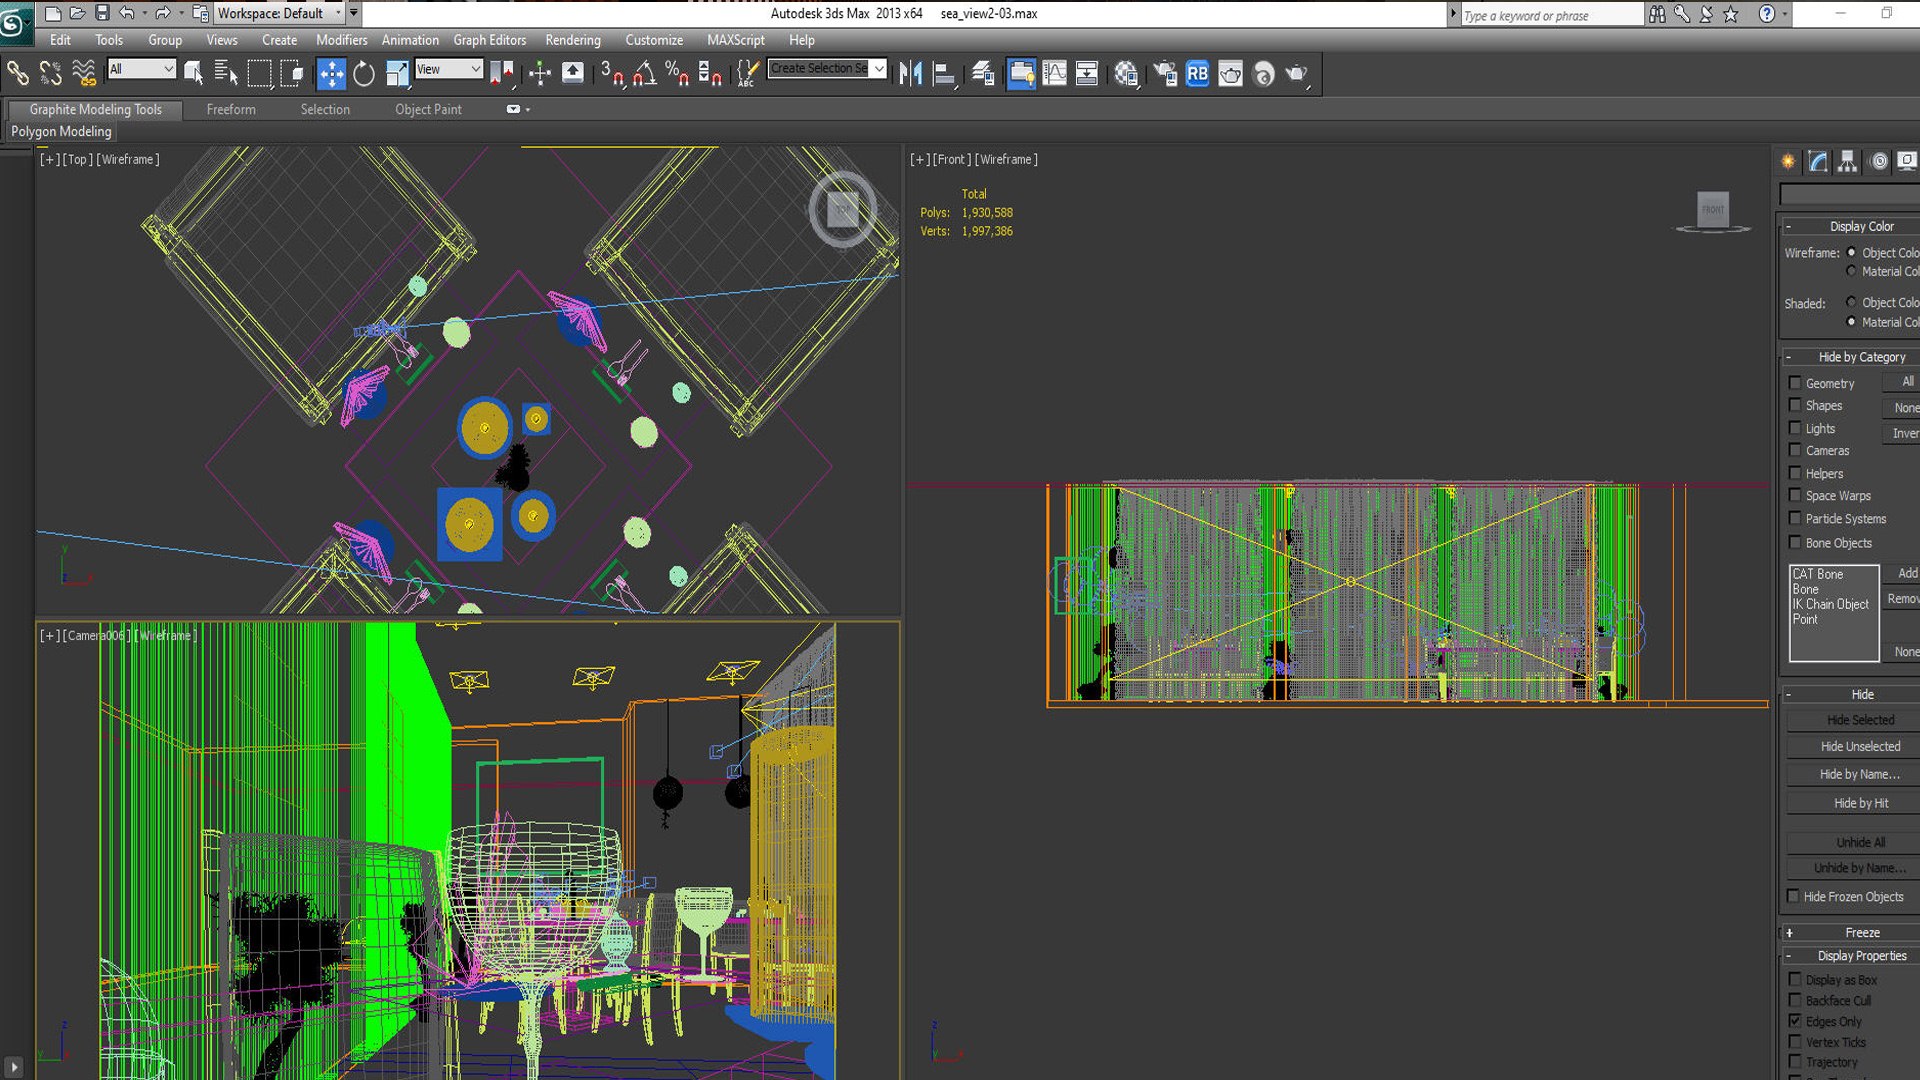
Task: Open the Hierarchy command panel tab
Action: click(1847, 161)
